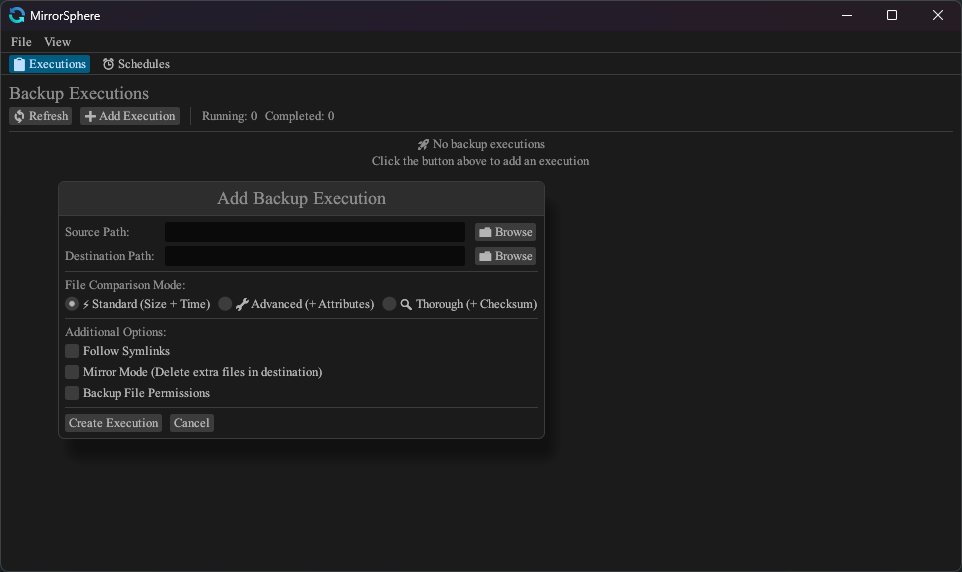Image resolution: width=962 pixels, height=572 pixels.
Task: Focus the Source Path input field
Action: [315, 232]
